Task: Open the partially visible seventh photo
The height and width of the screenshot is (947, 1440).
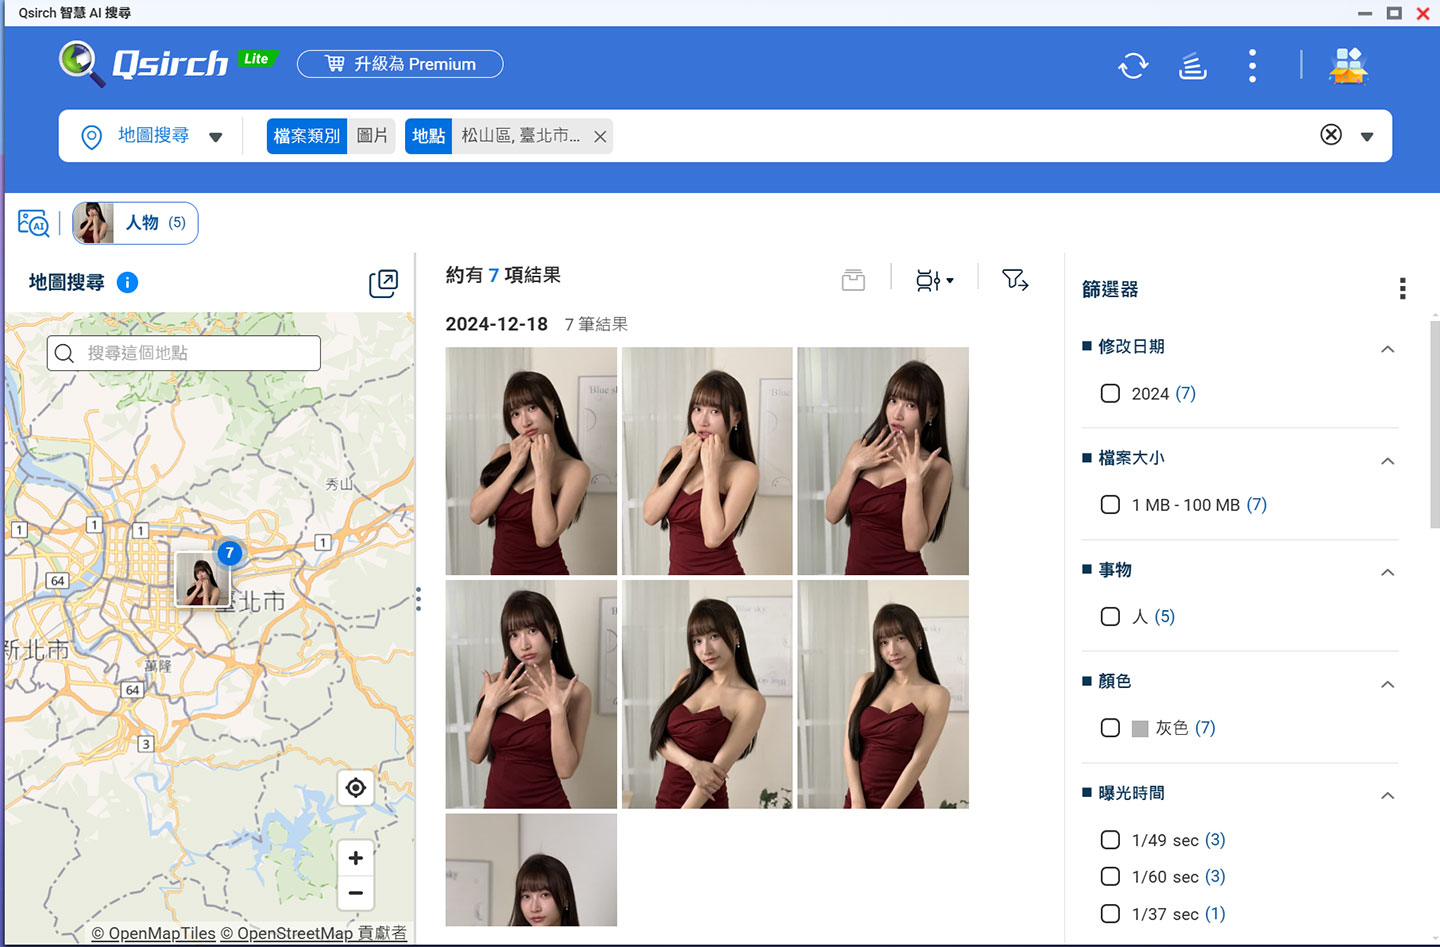Action: coord(531,870)
